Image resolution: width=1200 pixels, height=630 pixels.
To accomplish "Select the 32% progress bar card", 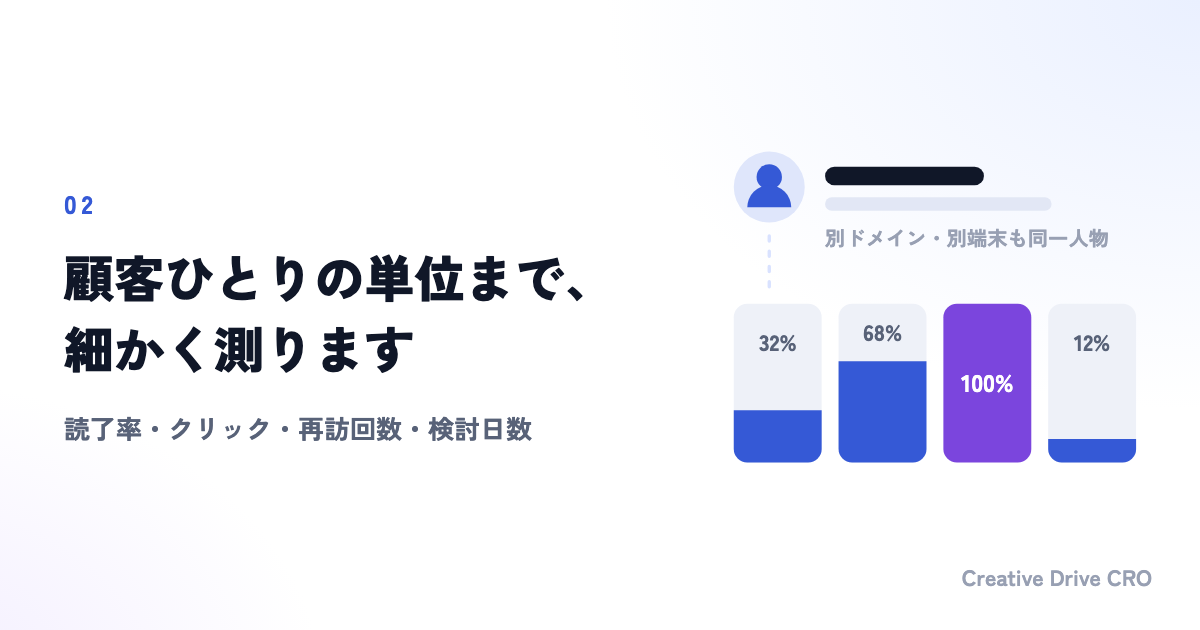I will (x=777, y=383).
